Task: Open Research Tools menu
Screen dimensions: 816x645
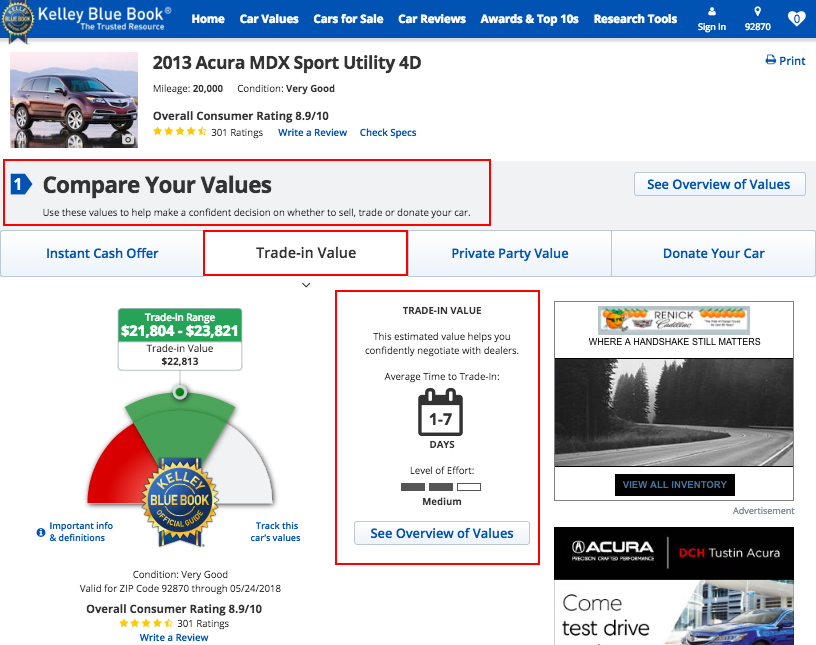Action: [x=635, y=19]
